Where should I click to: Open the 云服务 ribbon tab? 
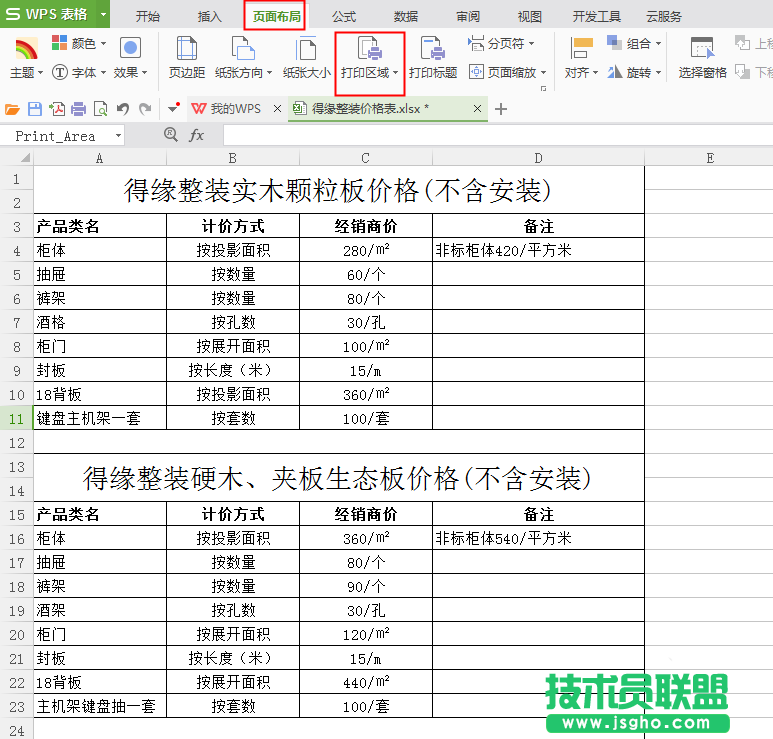point(664,17)
